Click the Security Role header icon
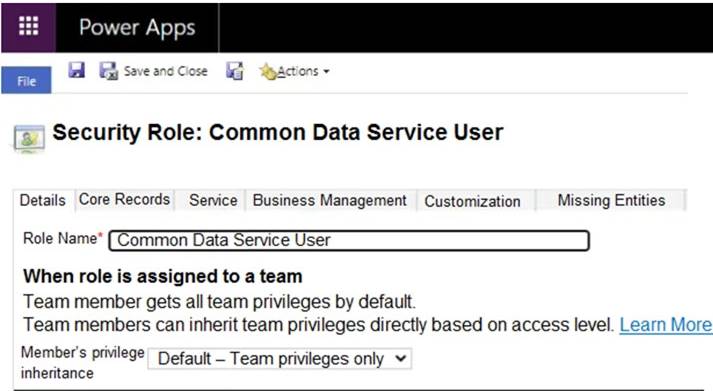 29,138
